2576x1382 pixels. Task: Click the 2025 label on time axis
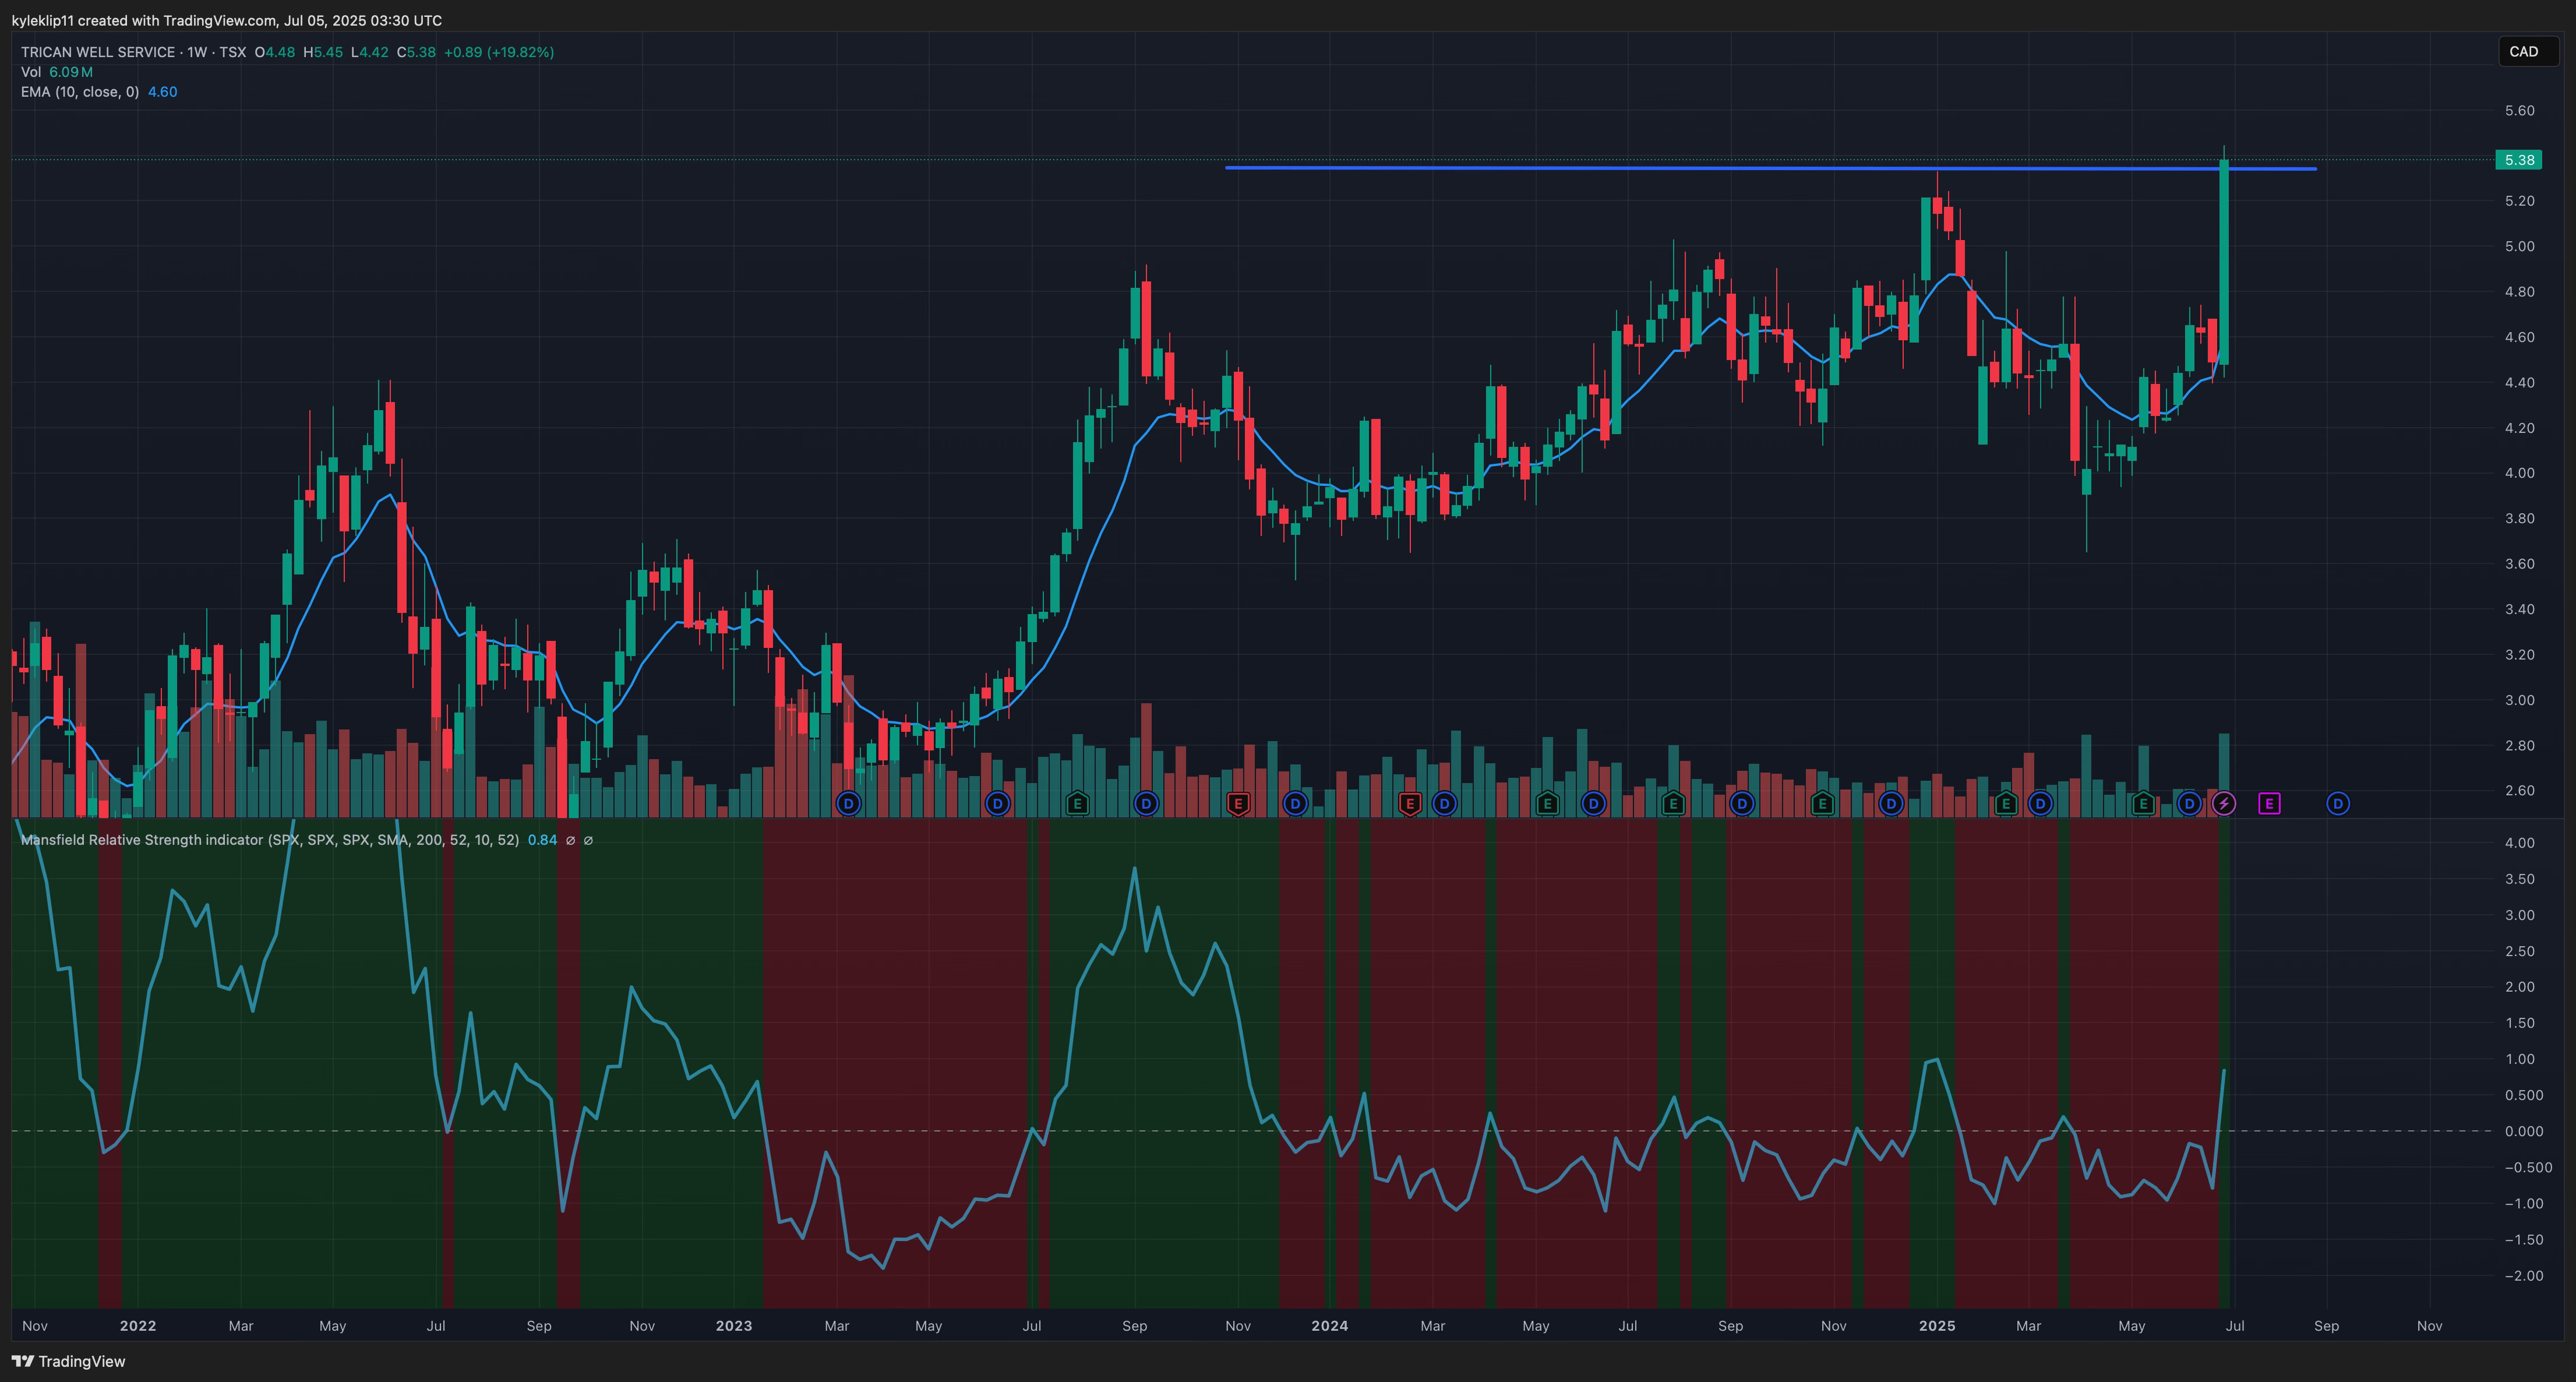click(1936, 1326)
